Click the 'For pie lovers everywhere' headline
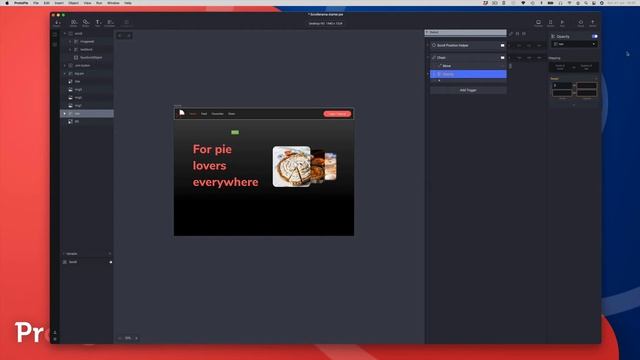This screenshot has height=360, width=640. click(225, 165)
